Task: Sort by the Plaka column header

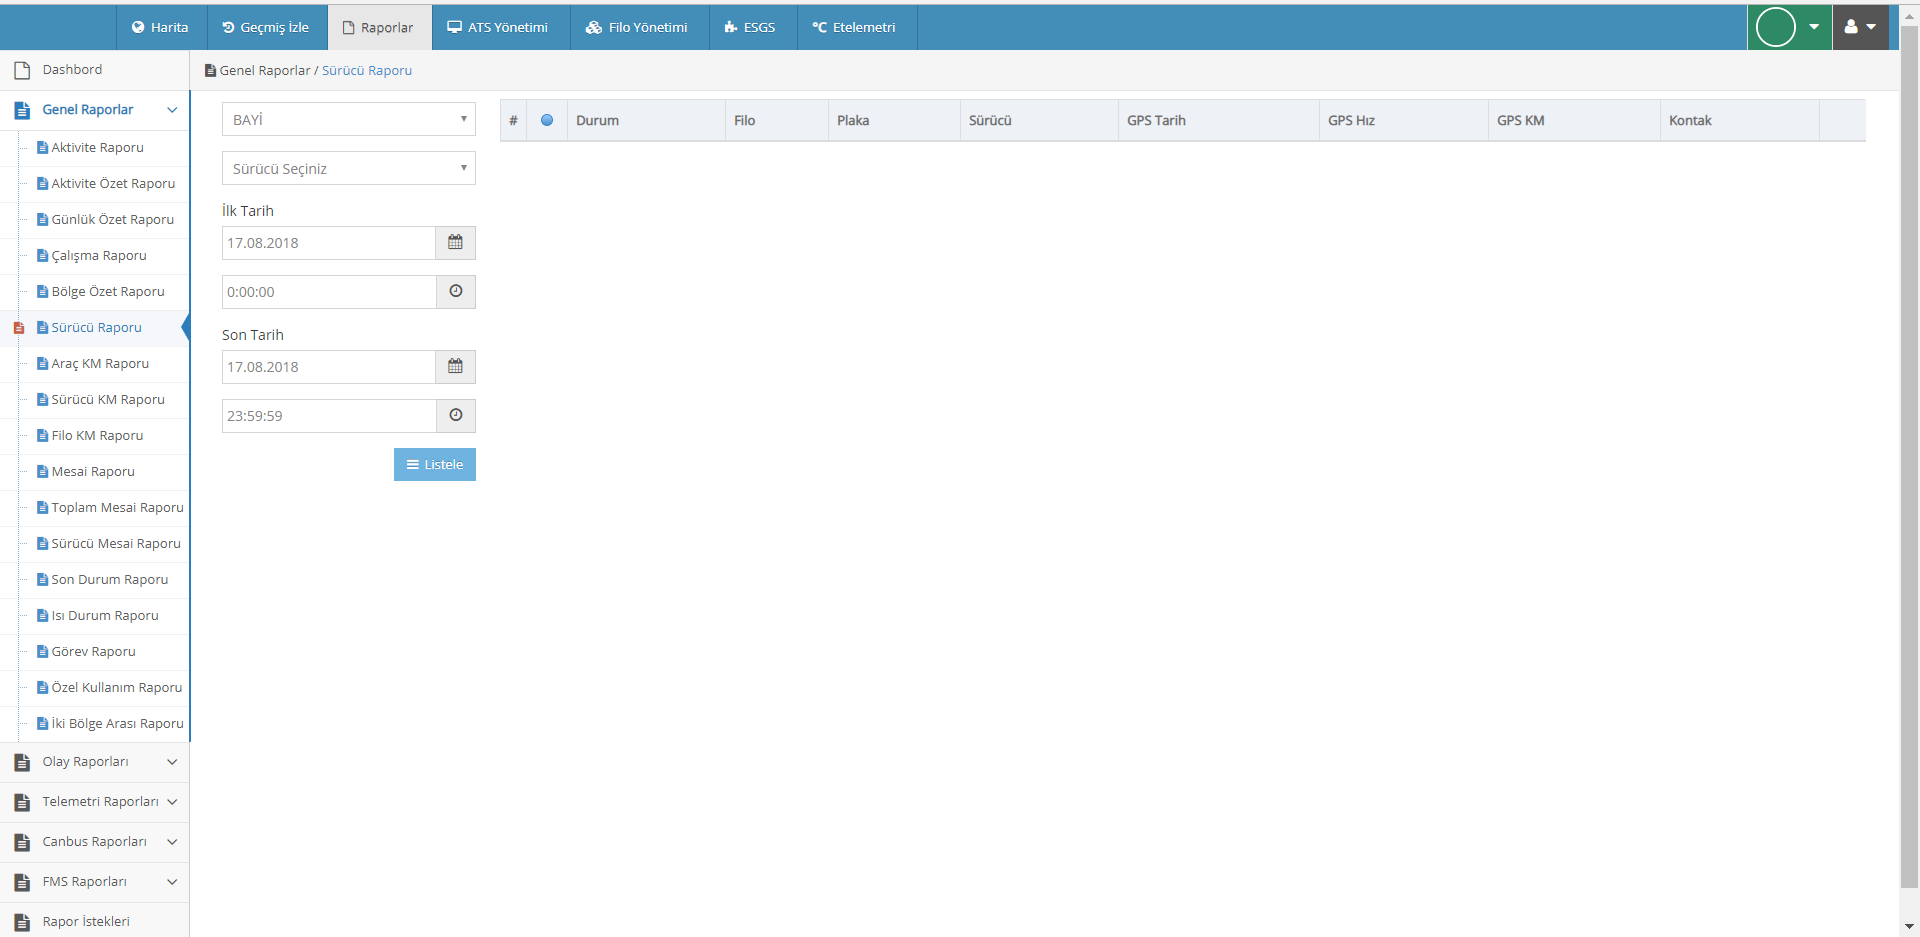Action: click(x=894, y=120)
